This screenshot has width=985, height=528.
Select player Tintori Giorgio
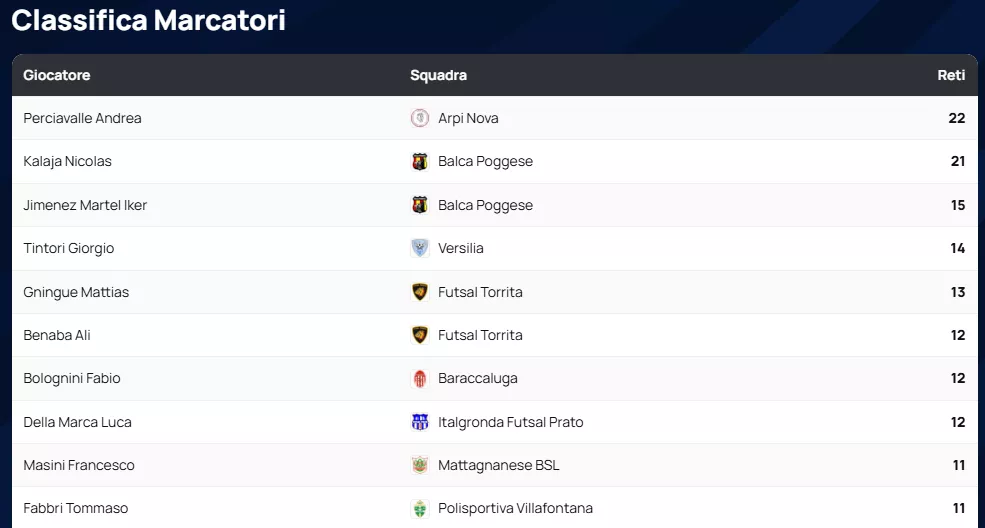click(69, 248)
